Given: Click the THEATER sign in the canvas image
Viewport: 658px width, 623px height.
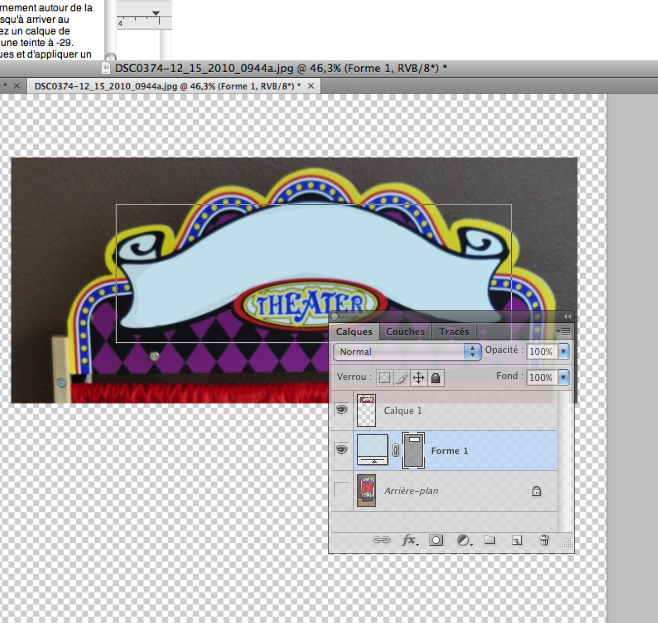Looking at the screenshot, I should (309, 304).
